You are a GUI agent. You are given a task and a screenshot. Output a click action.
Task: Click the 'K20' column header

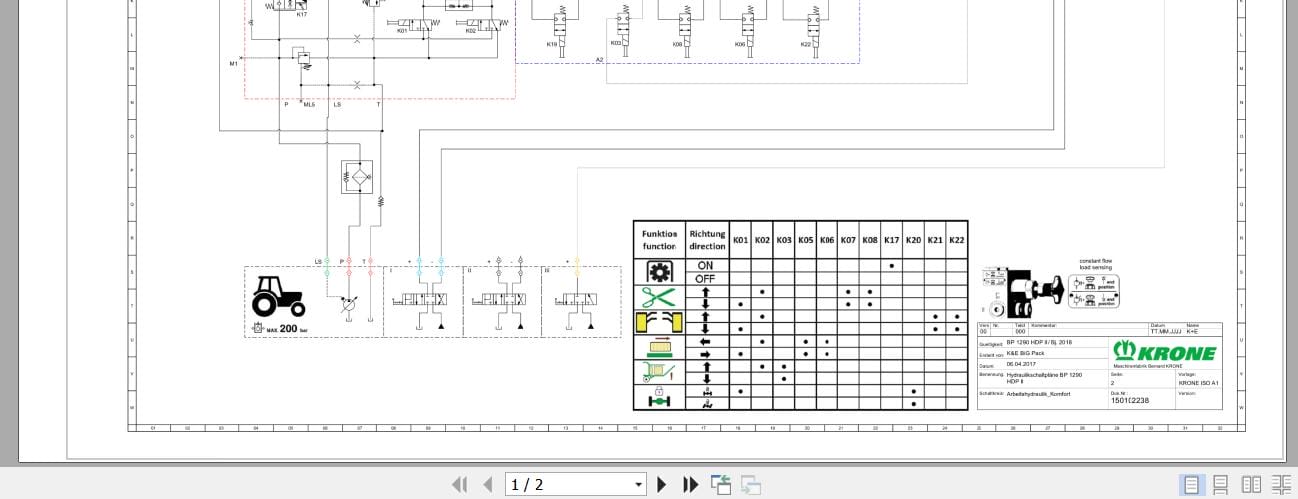[913, 240]
